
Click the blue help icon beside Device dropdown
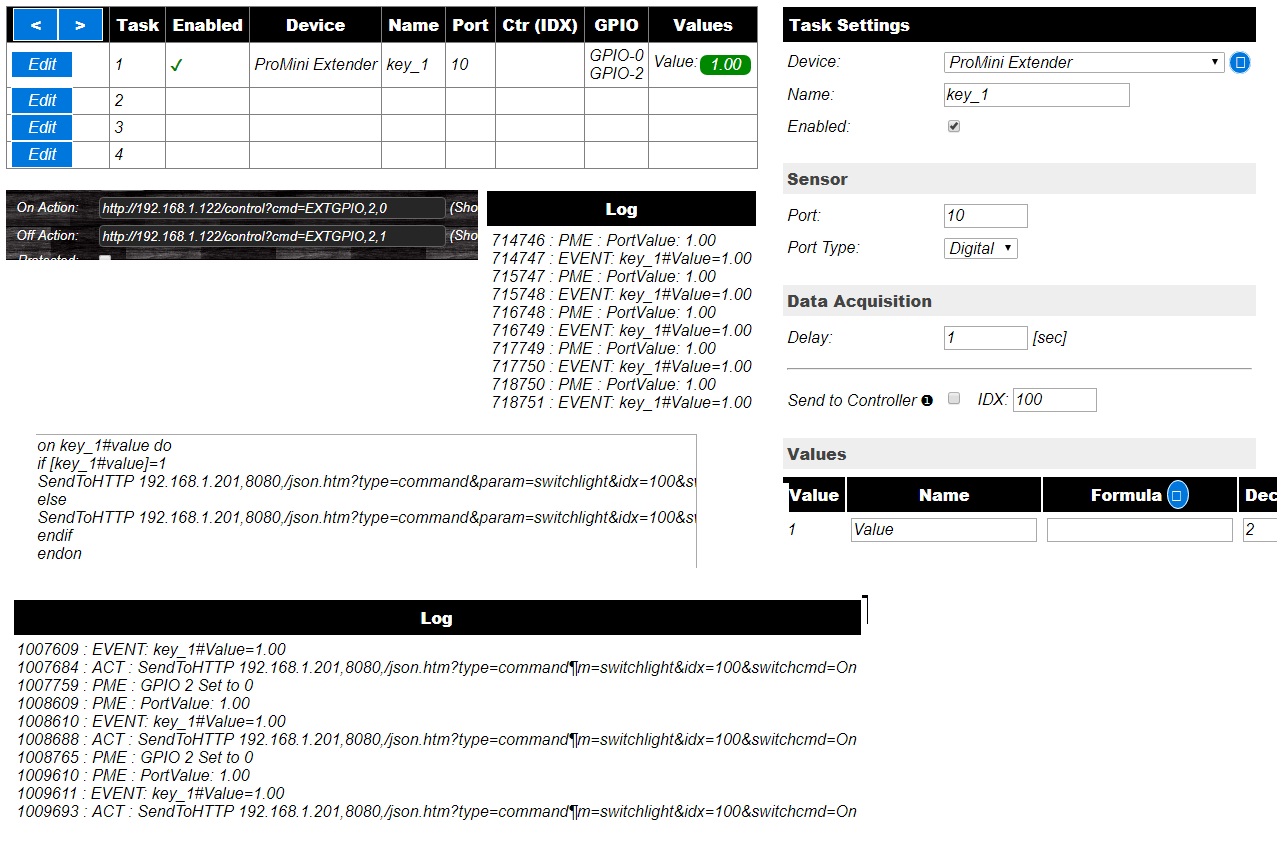(x=1240, y=62)
